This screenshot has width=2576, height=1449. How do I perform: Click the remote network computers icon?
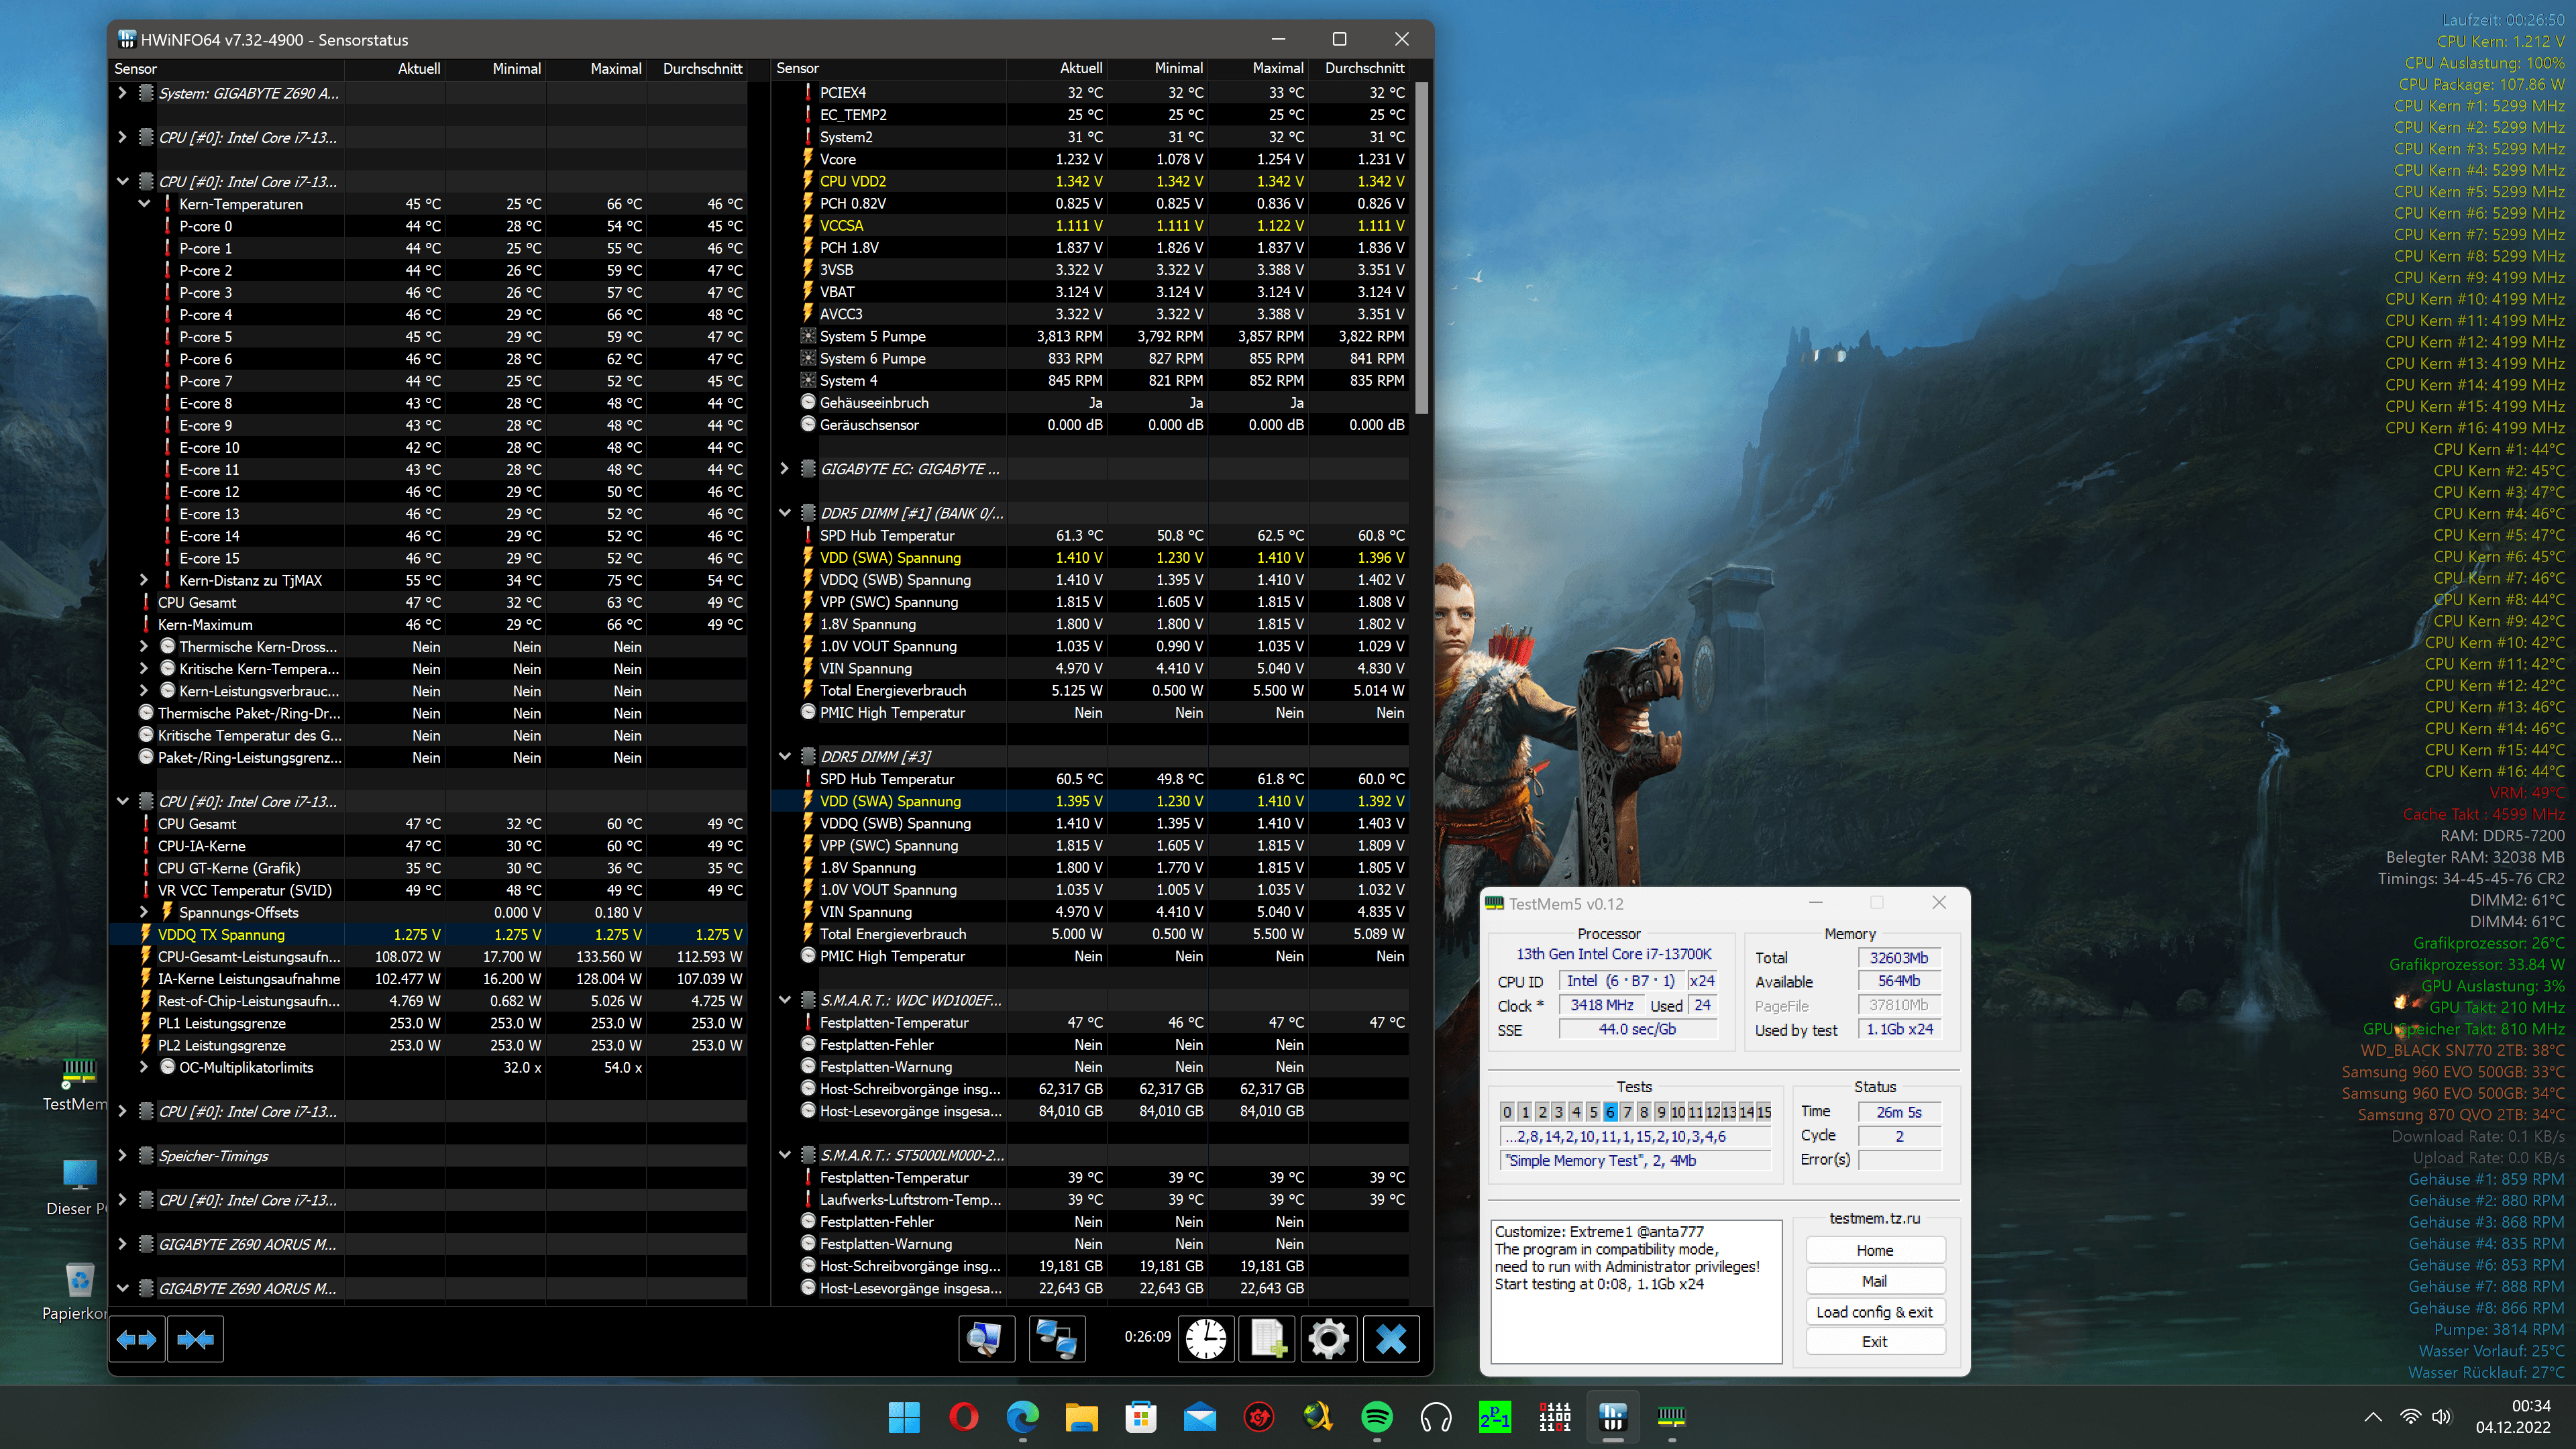[x=1056, y=1338]
